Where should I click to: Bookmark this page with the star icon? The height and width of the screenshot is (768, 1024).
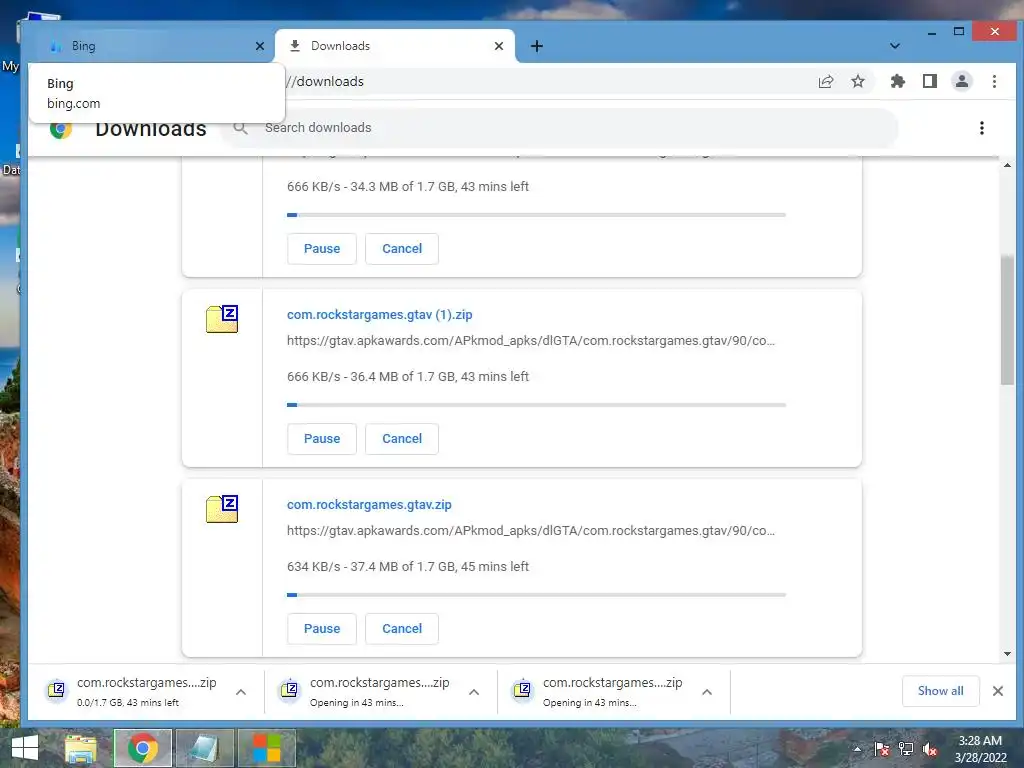coord(858,81)
